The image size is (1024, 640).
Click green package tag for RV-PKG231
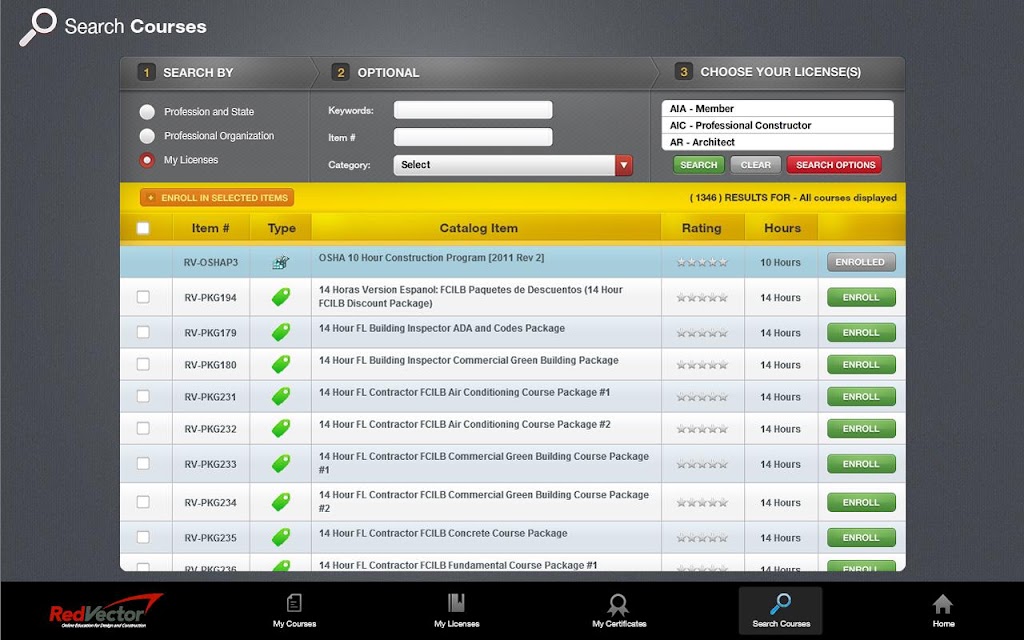(281, 396)
